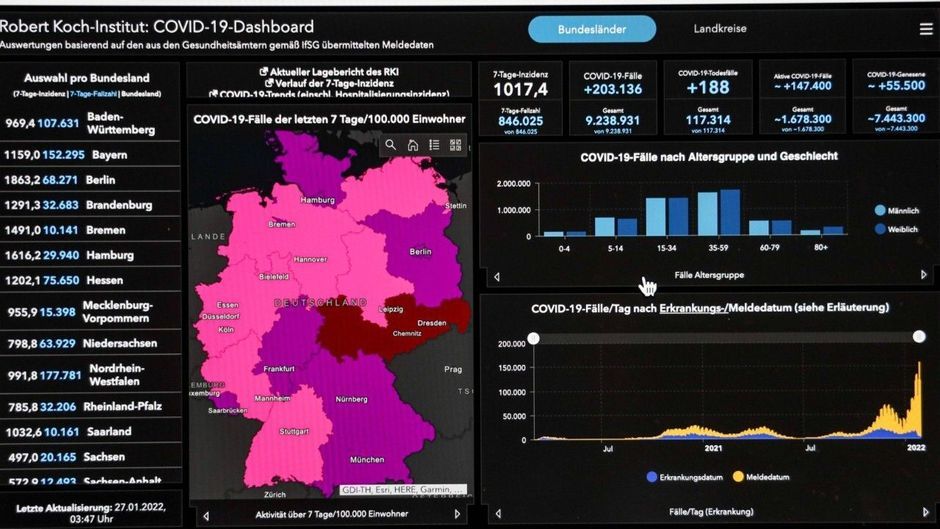Open Aktueller Lagebericht des RKI link
940x529 pixels.
click(x=334, y=71)
